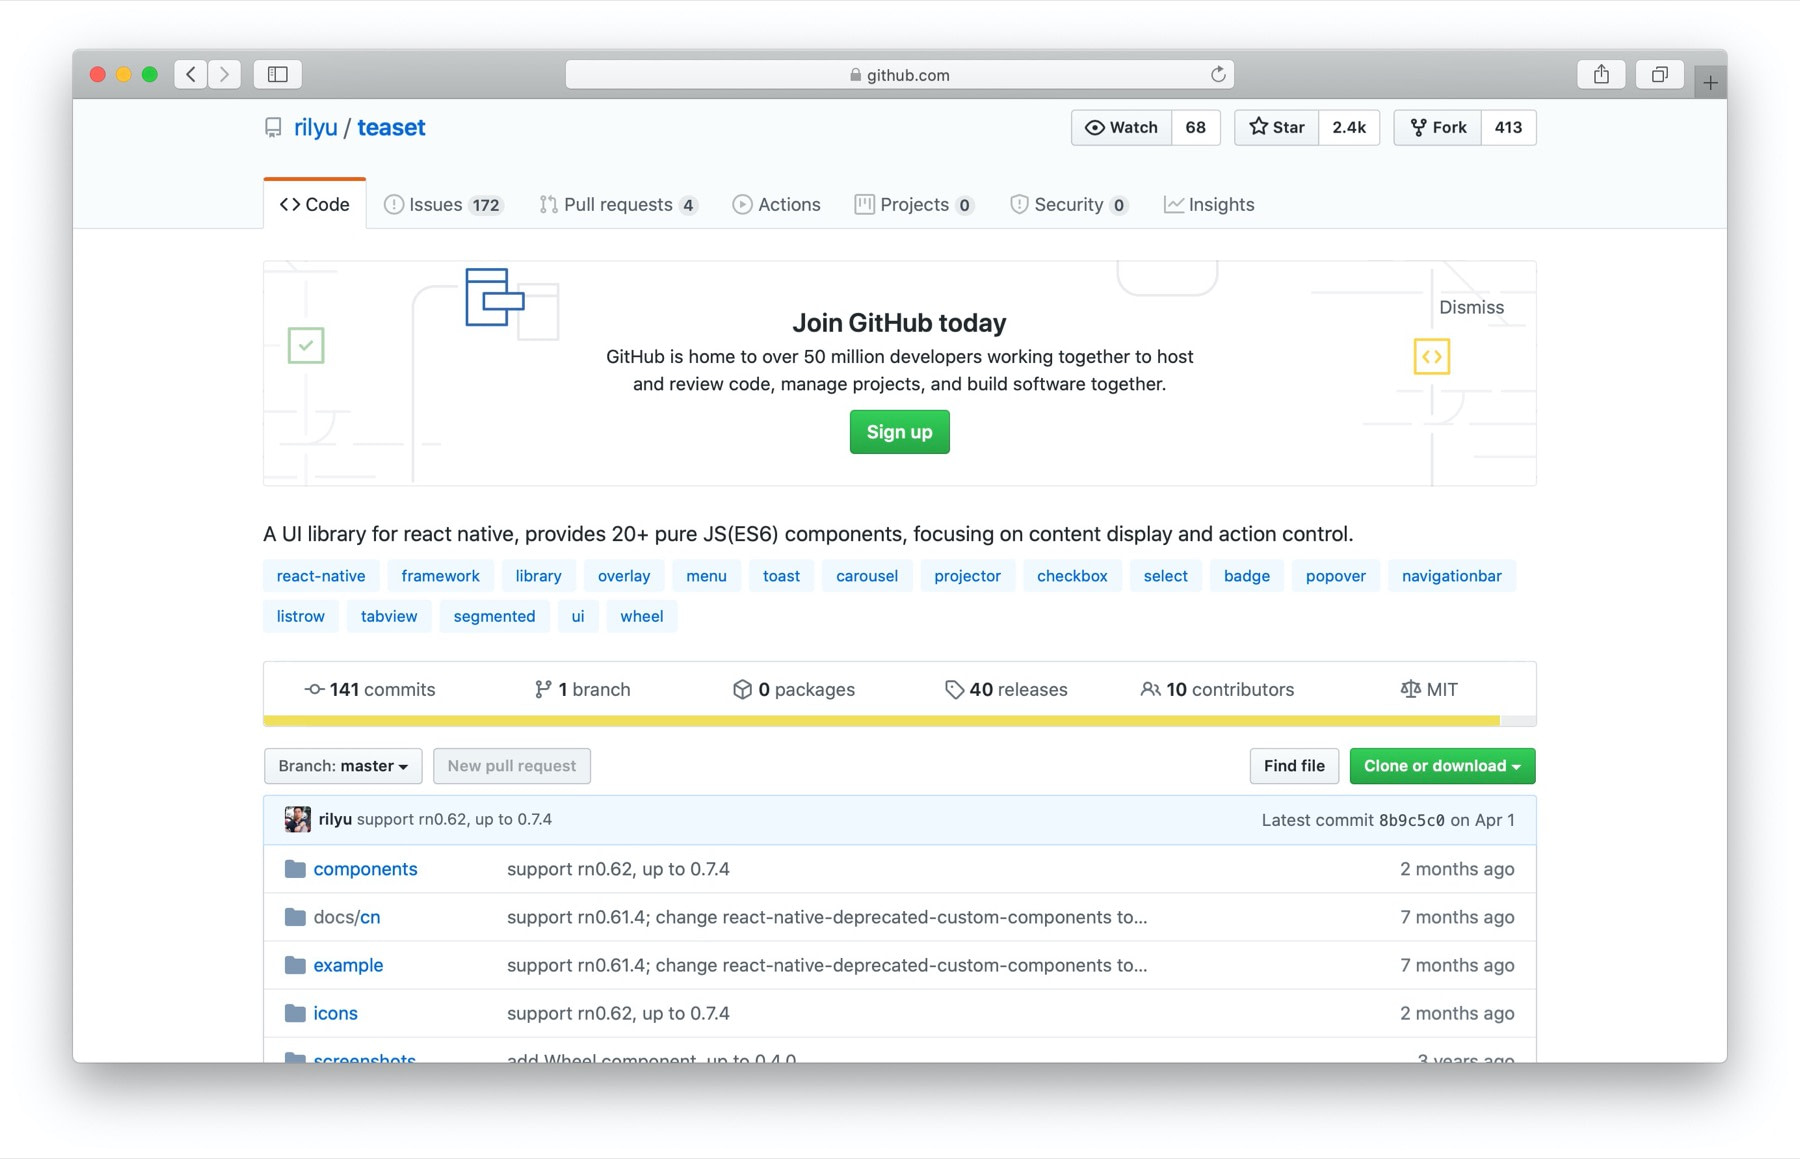Click the green Sign up button

click(x=899, y=432)
